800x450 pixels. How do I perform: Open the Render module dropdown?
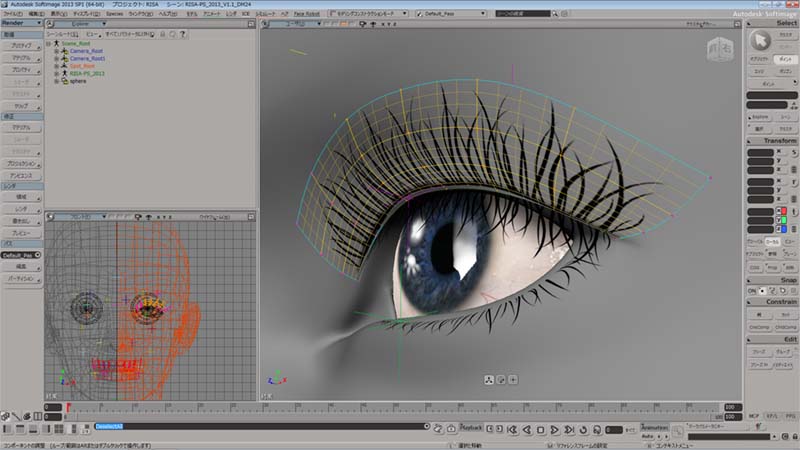[21, 24]
